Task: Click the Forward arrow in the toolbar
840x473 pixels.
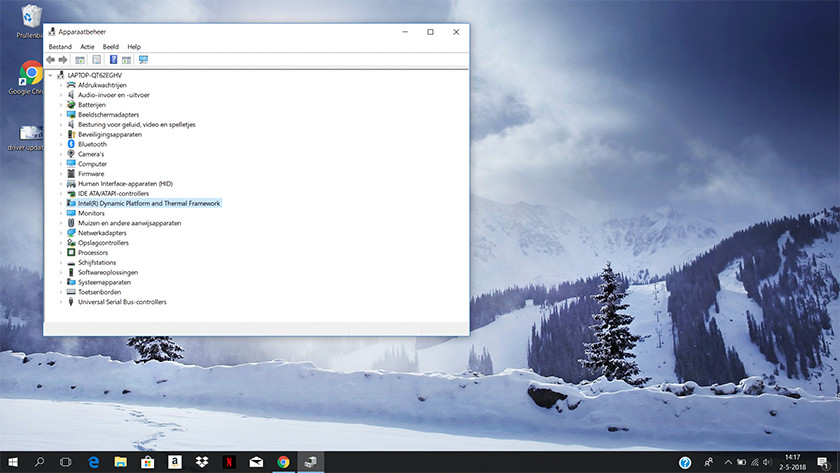Action: 63,60
